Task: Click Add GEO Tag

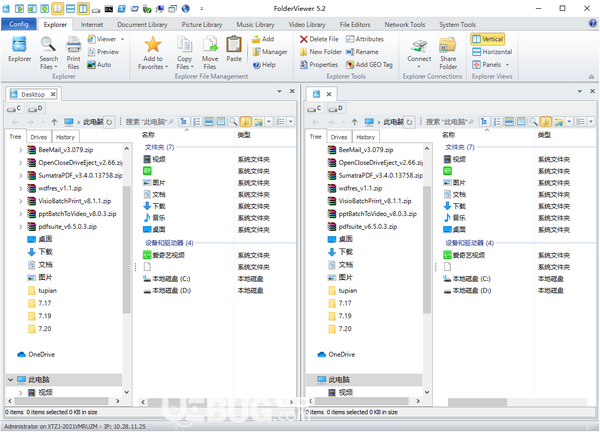Action: [369, 65]
